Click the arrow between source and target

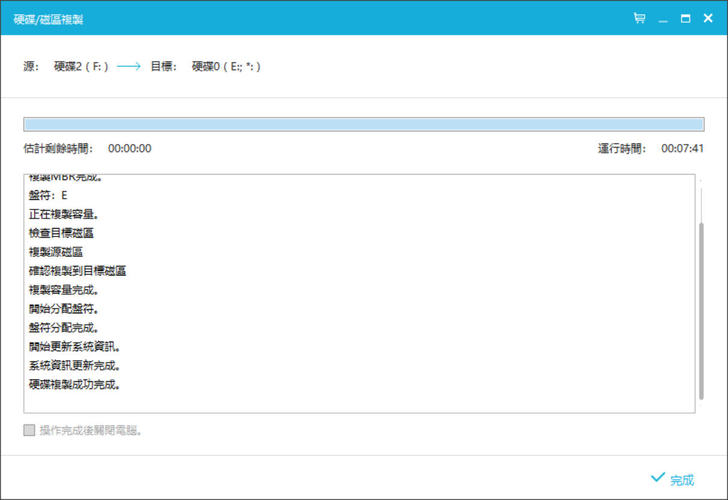click(130, 67)
